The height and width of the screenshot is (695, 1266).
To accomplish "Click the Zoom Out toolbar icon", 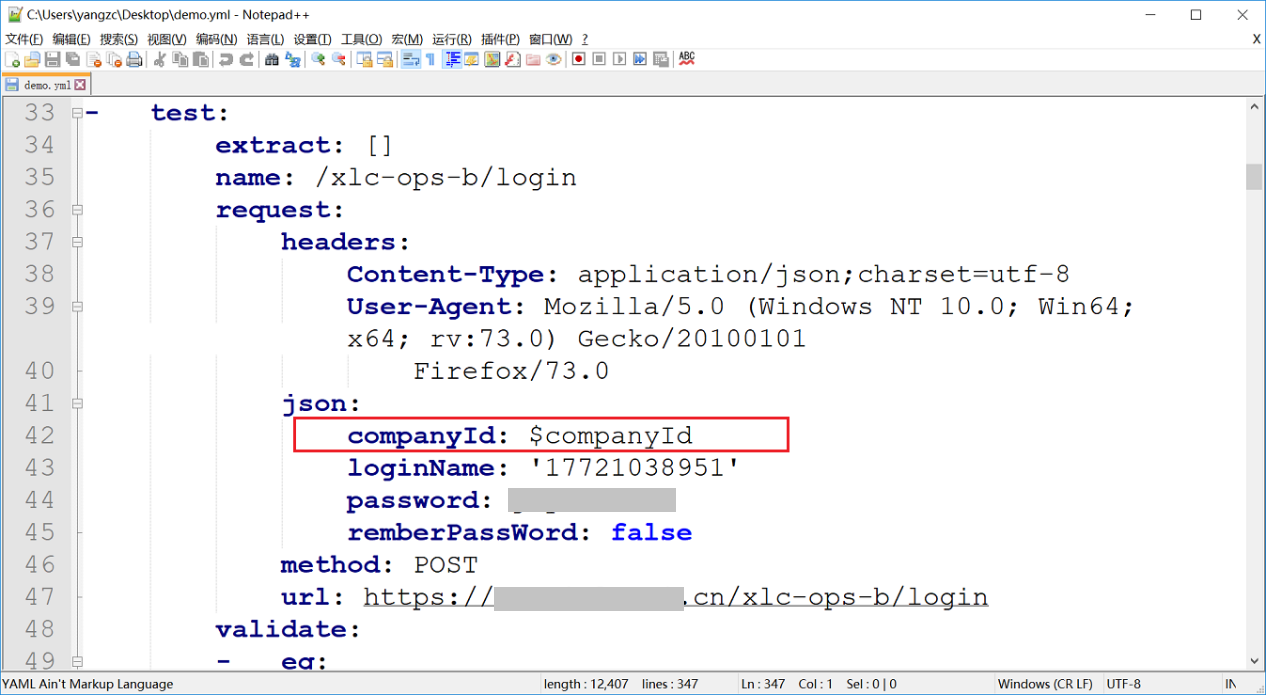I will 338,60.
